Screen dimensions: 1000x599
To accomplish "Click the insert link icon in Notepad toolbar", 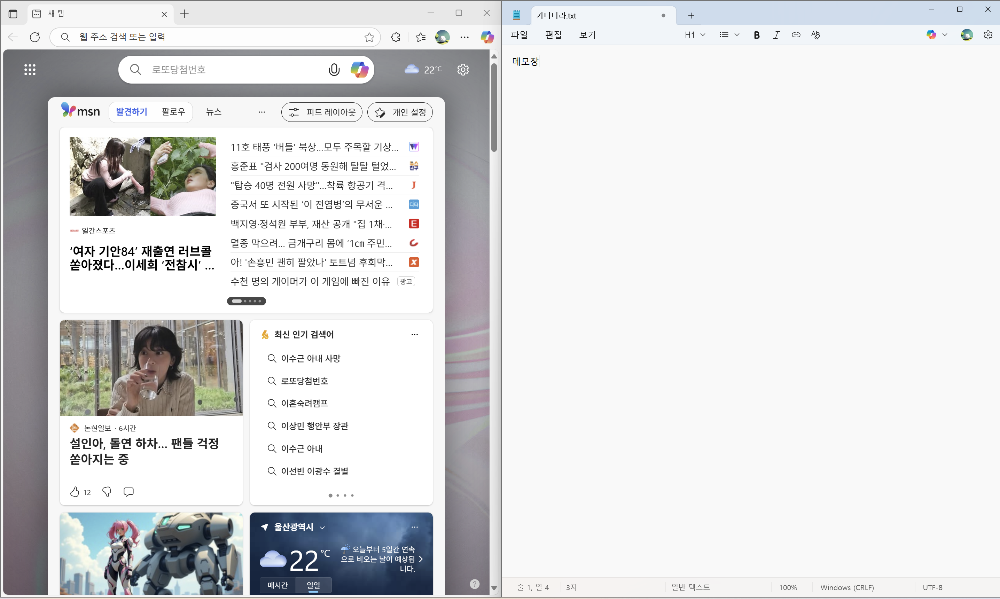I will [795, 34].
